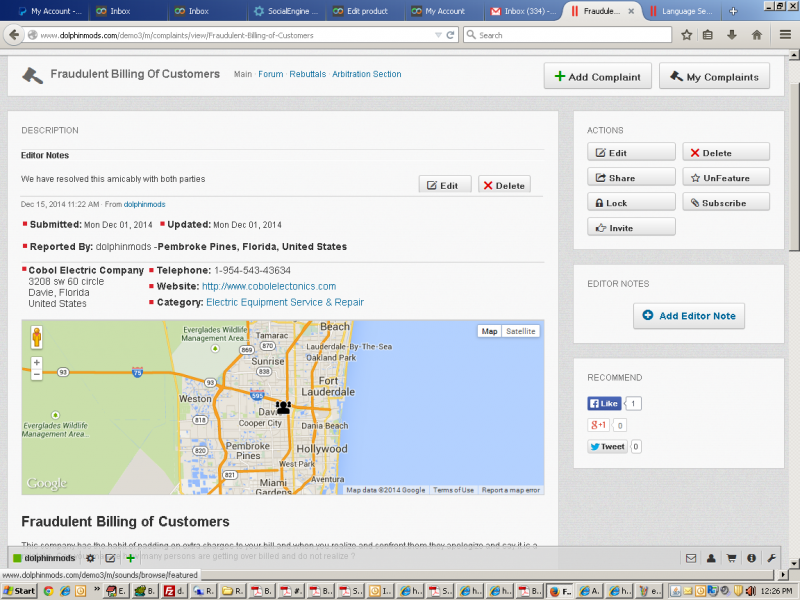The width and height of the screenshot is (800, 600).
Task: Open the shopping cart icon on the bottom bar
Action: click(x=731, y=558)
